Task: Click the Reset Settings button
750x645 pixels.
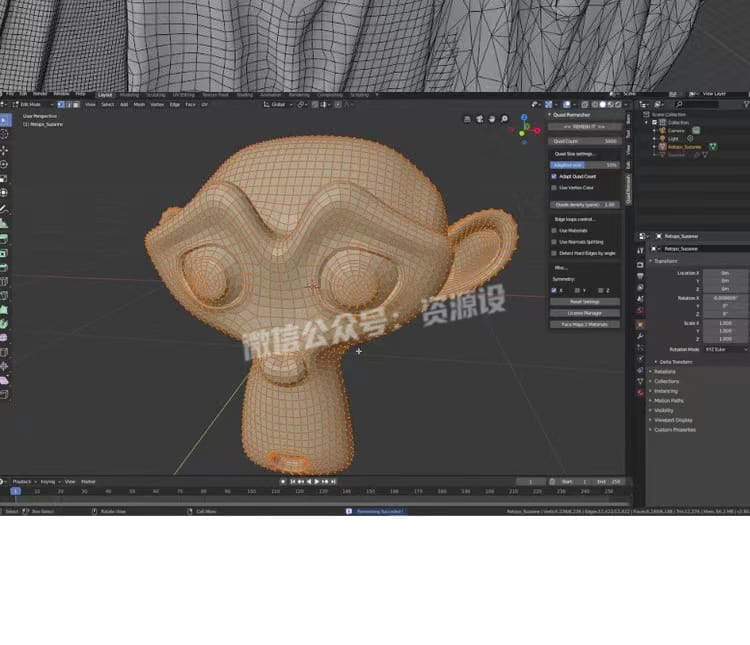Action: point(585,302)
